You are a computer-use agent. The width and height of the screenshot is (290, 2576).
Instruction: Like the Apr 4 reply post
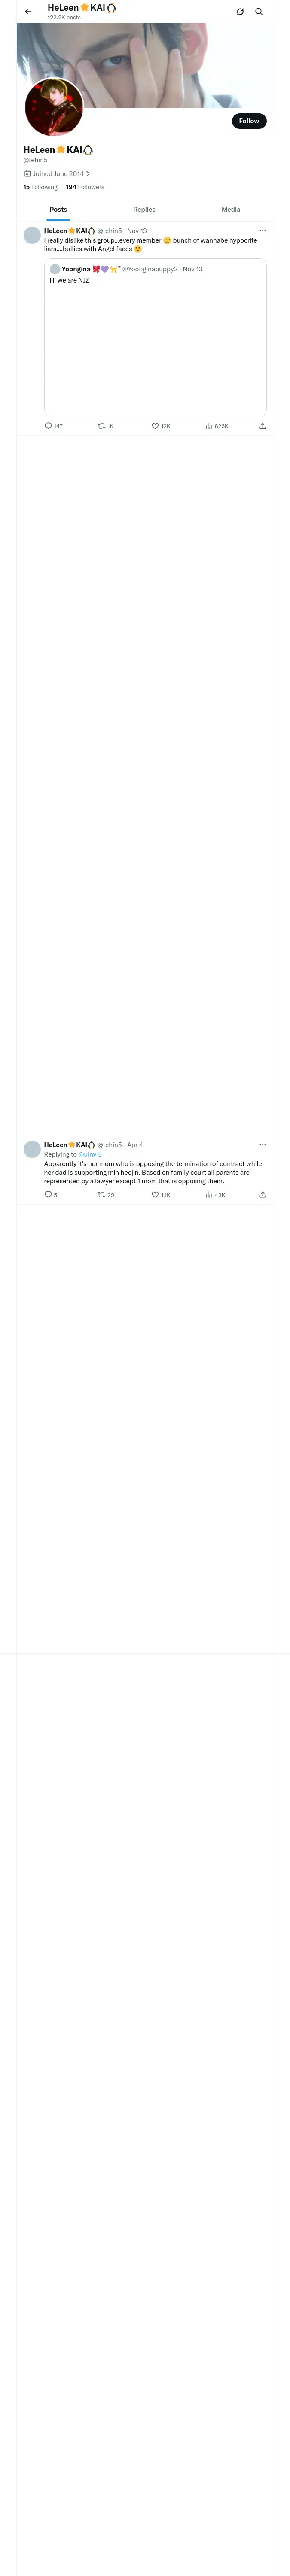pyautogui.click(x=155, y=1195)
